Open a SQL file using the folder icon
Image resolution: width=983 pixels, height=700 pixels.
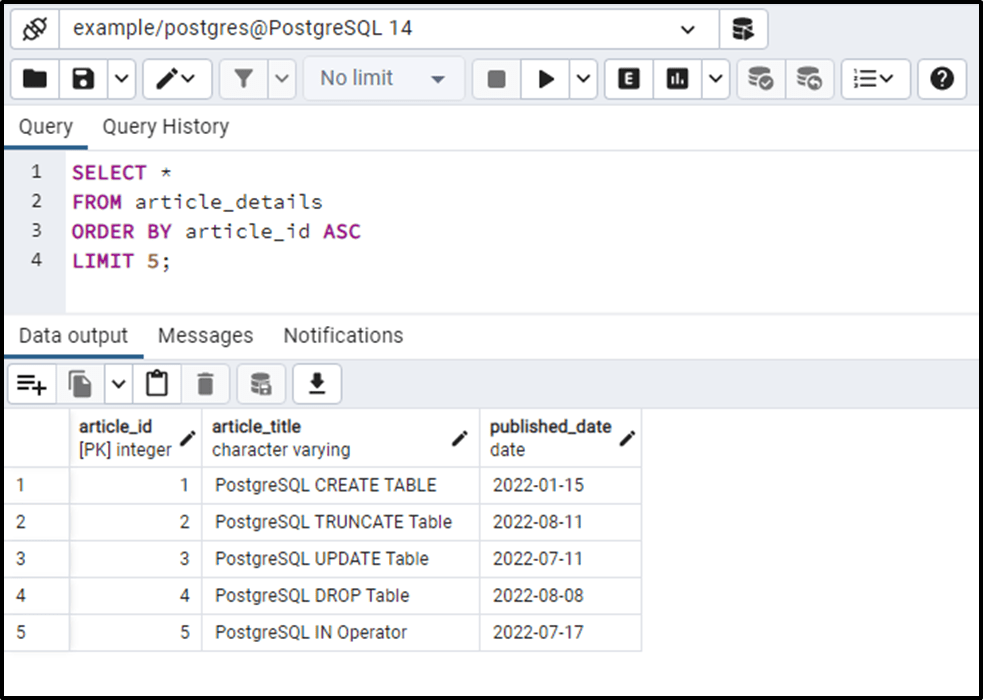pos(32,79)
